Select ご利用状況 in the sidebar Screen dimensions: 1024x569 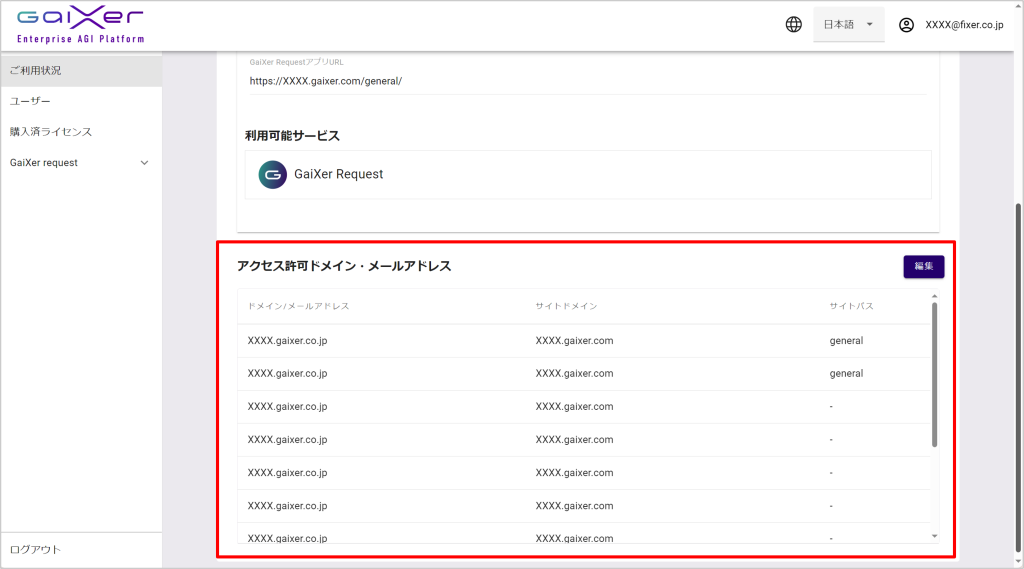(x=36, y=71)
